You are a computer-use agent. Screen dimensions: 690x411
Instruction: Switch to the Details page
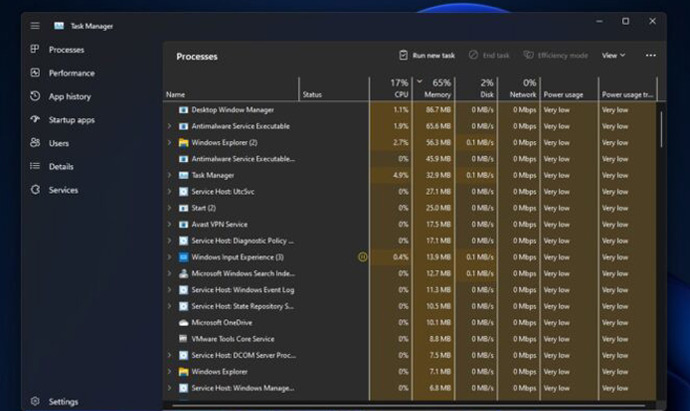[61, 166]
